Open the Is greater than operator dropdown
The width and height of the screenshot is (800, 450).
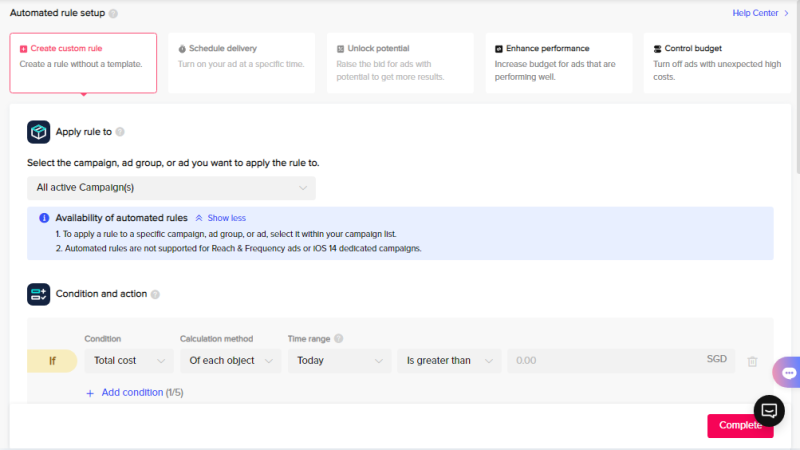click(x=448, y=360)
